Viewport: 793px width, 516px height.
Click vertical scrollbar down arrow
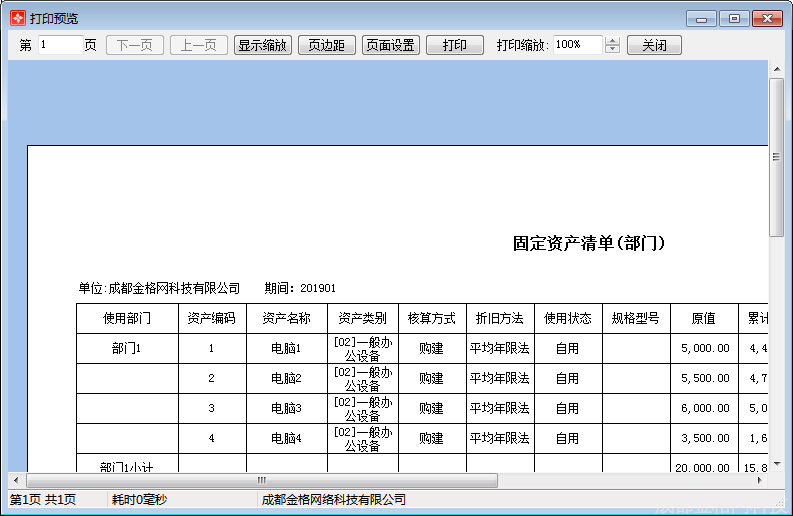pyautogui.click(x=776, y=465)
